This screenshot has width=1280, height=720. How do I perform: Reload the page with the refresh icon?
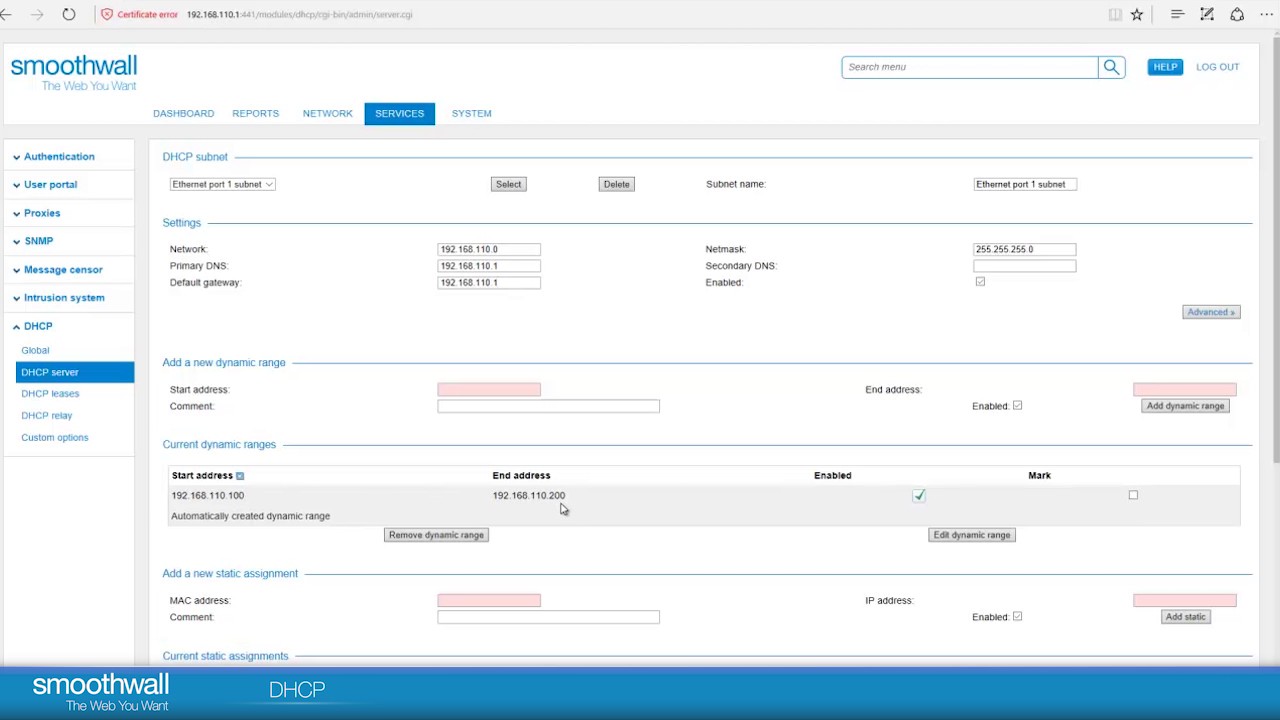68,15
